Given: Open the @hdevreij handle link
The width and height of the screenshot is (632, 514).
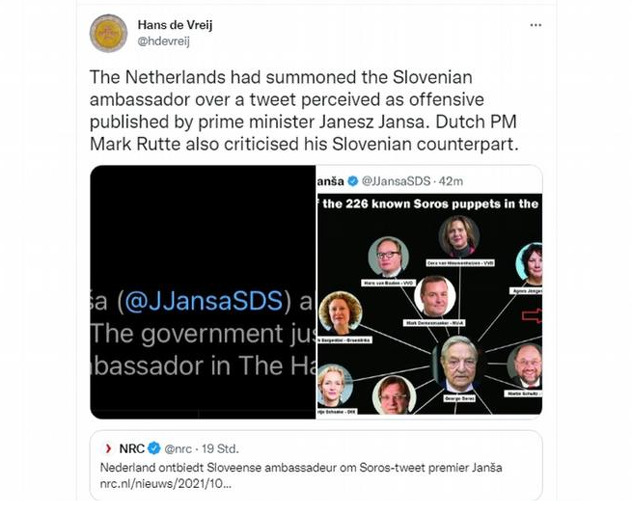Looking at the screenshot, I should [x=164, y=41].
